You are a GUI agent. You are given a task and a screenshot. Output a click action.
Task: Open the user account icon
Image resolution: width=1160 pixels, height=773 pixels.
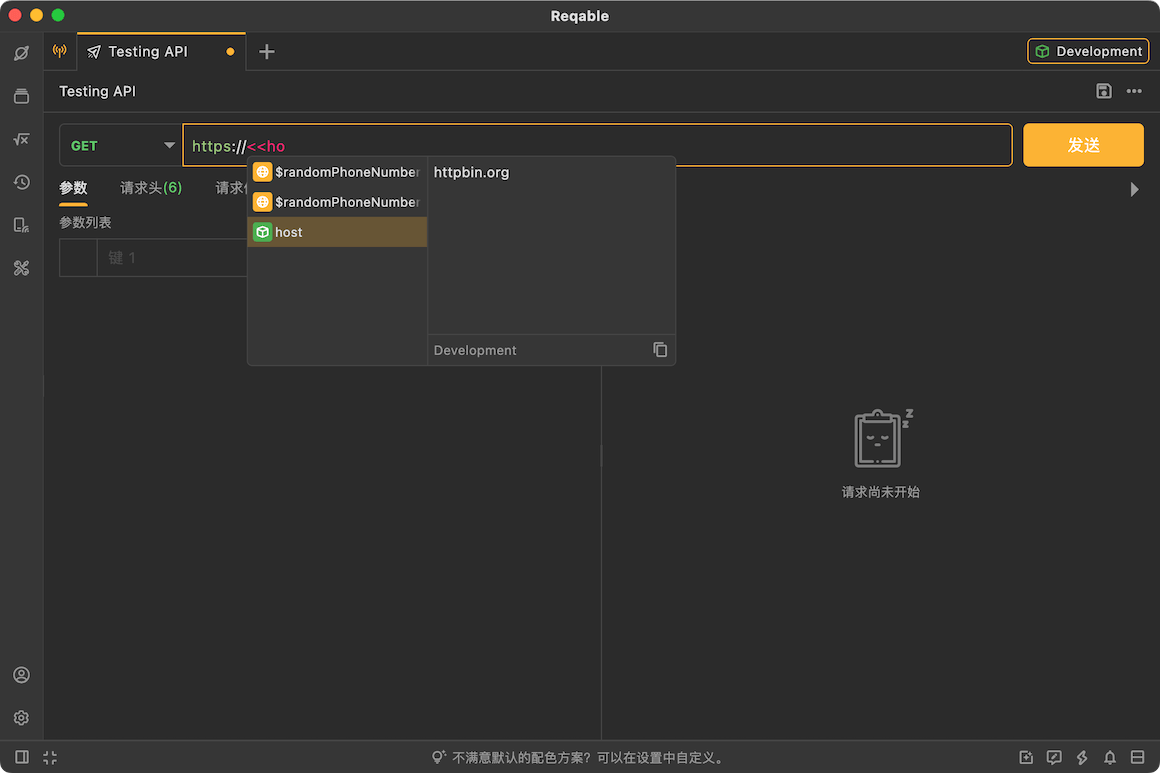click(21, 675)
